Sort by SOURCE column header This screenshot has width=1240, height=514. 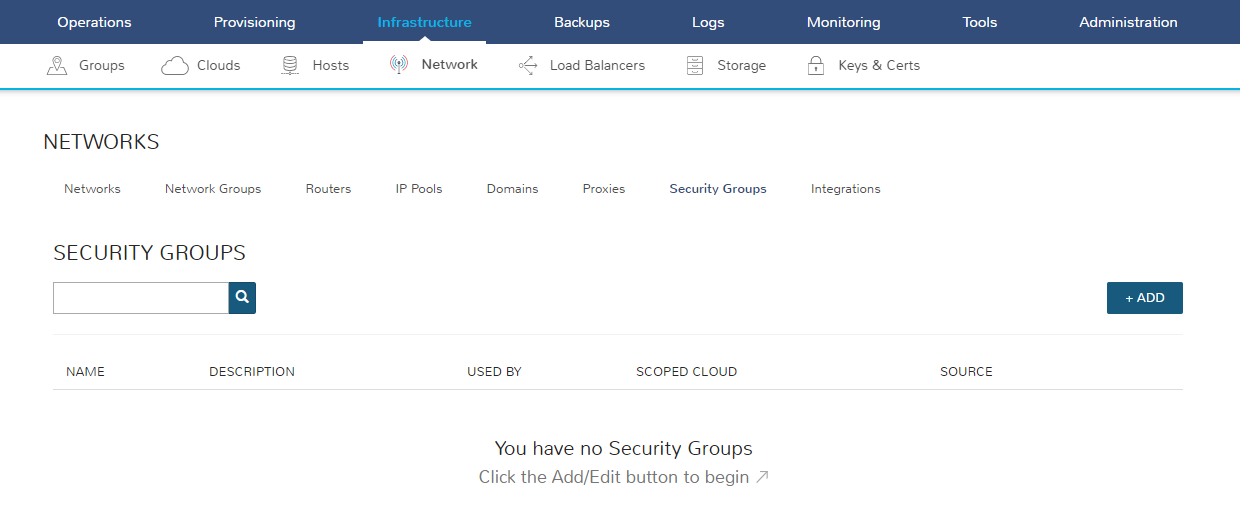point(966,372)
